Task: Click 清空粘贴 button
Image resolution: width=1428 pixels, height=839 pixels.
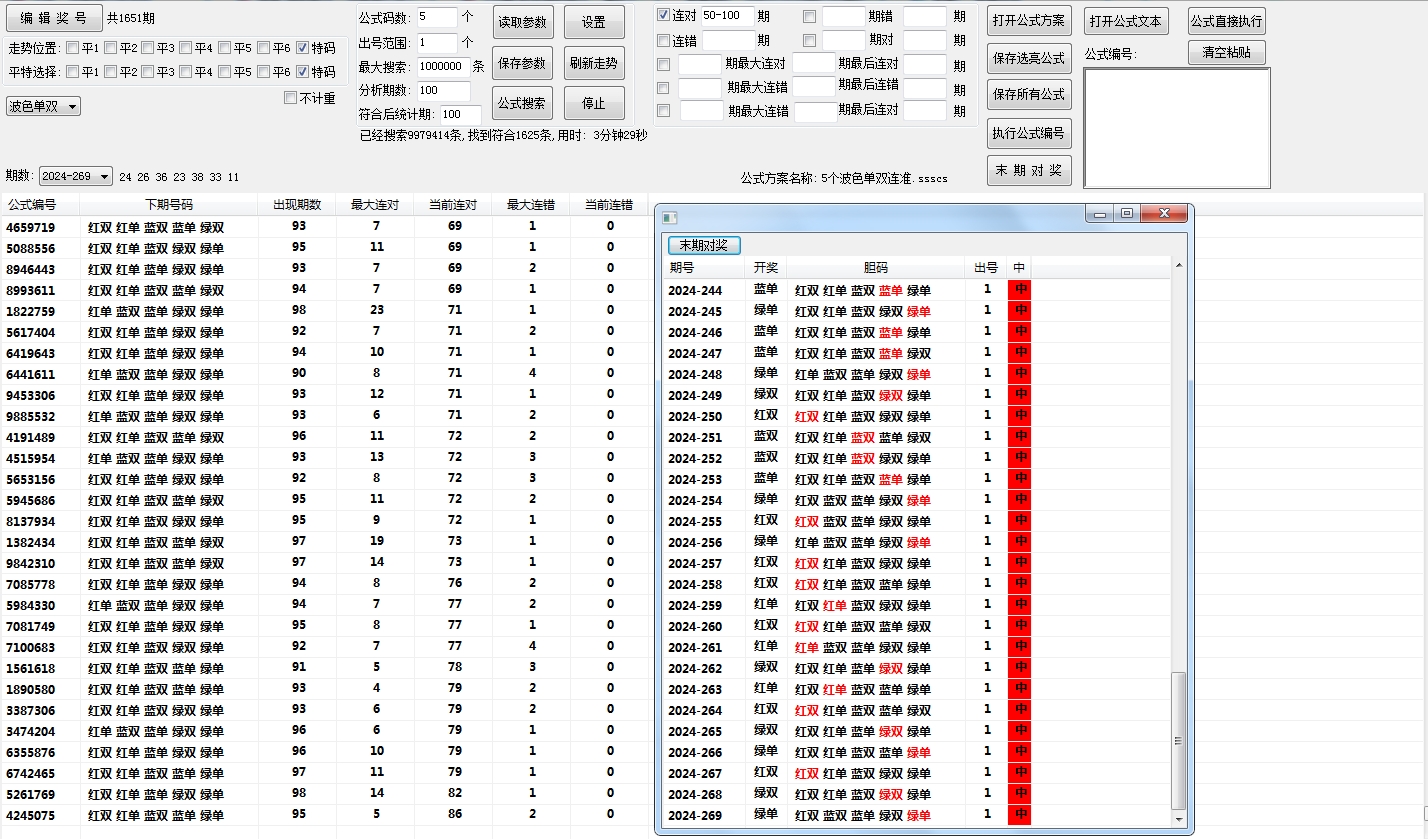Action: (1226, 53)
